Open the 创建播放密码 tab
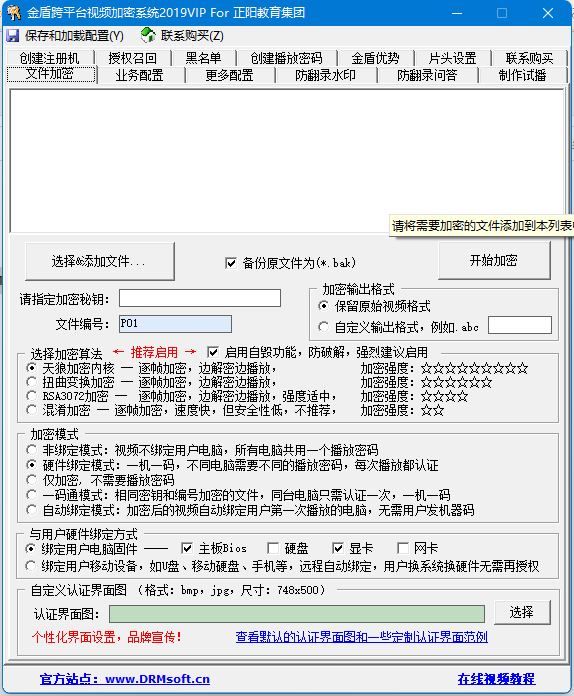 [x=286, y=58]
